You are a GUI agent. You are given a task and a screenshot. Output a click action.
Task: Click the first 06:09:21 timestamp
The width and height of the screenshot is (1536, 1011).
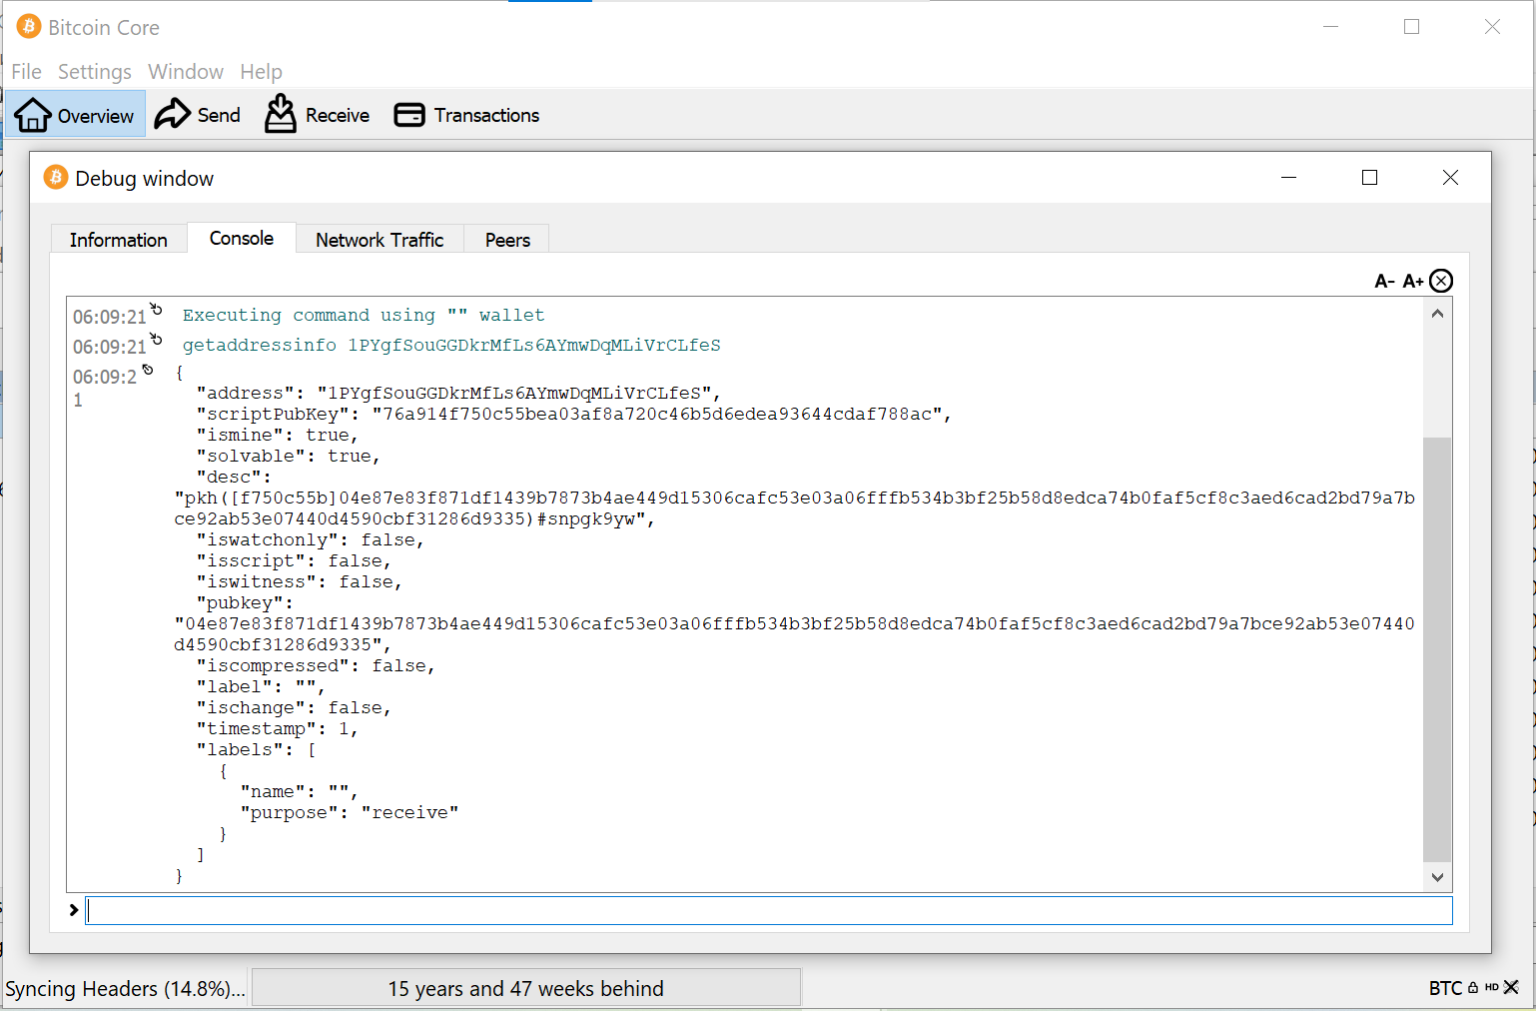coord(110,317)
